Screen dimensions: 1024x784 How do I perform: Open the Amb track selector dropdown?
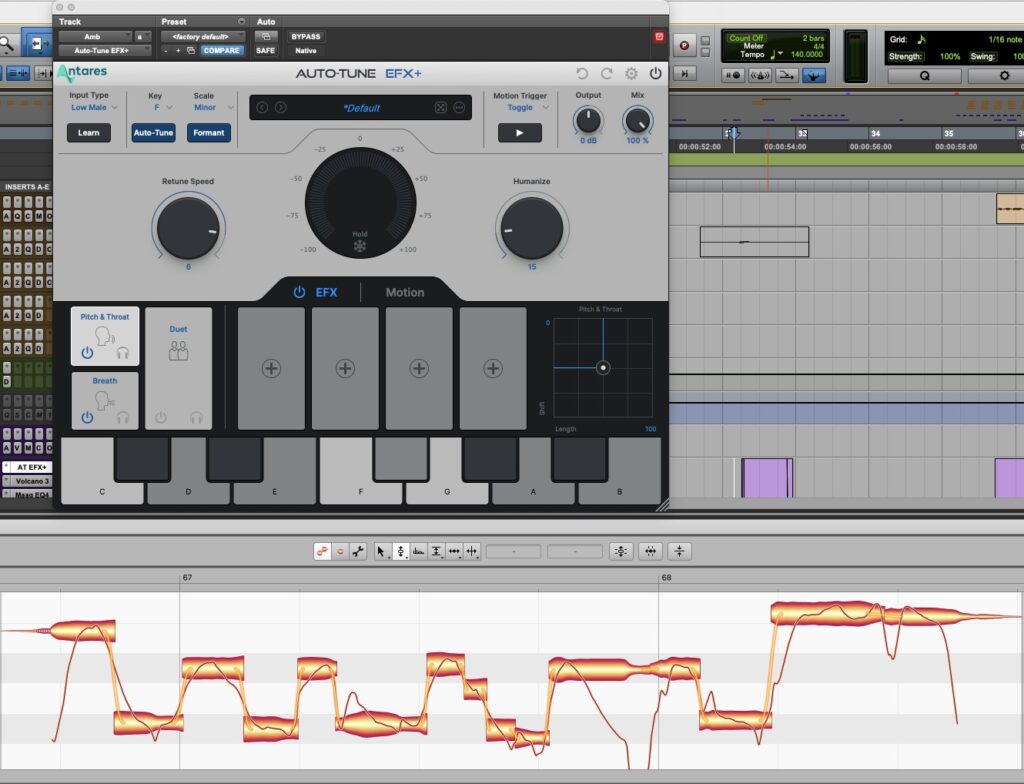(95, 37)
